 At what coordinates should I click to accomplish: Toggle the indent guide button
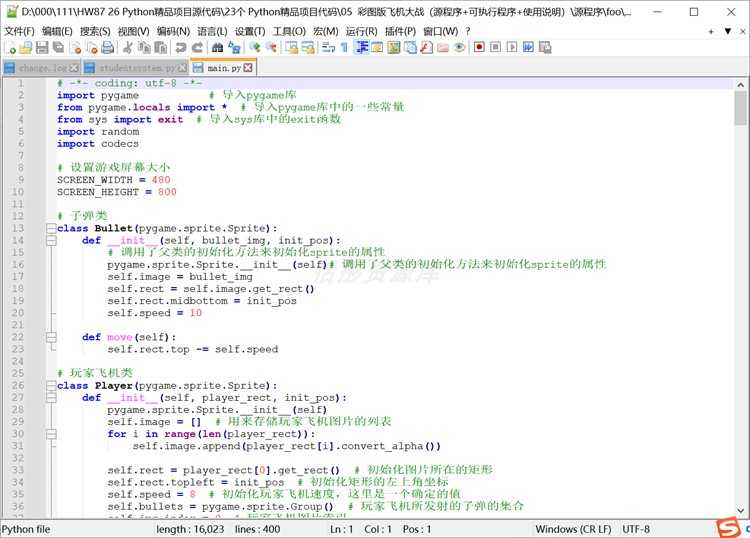coord(362,47)
